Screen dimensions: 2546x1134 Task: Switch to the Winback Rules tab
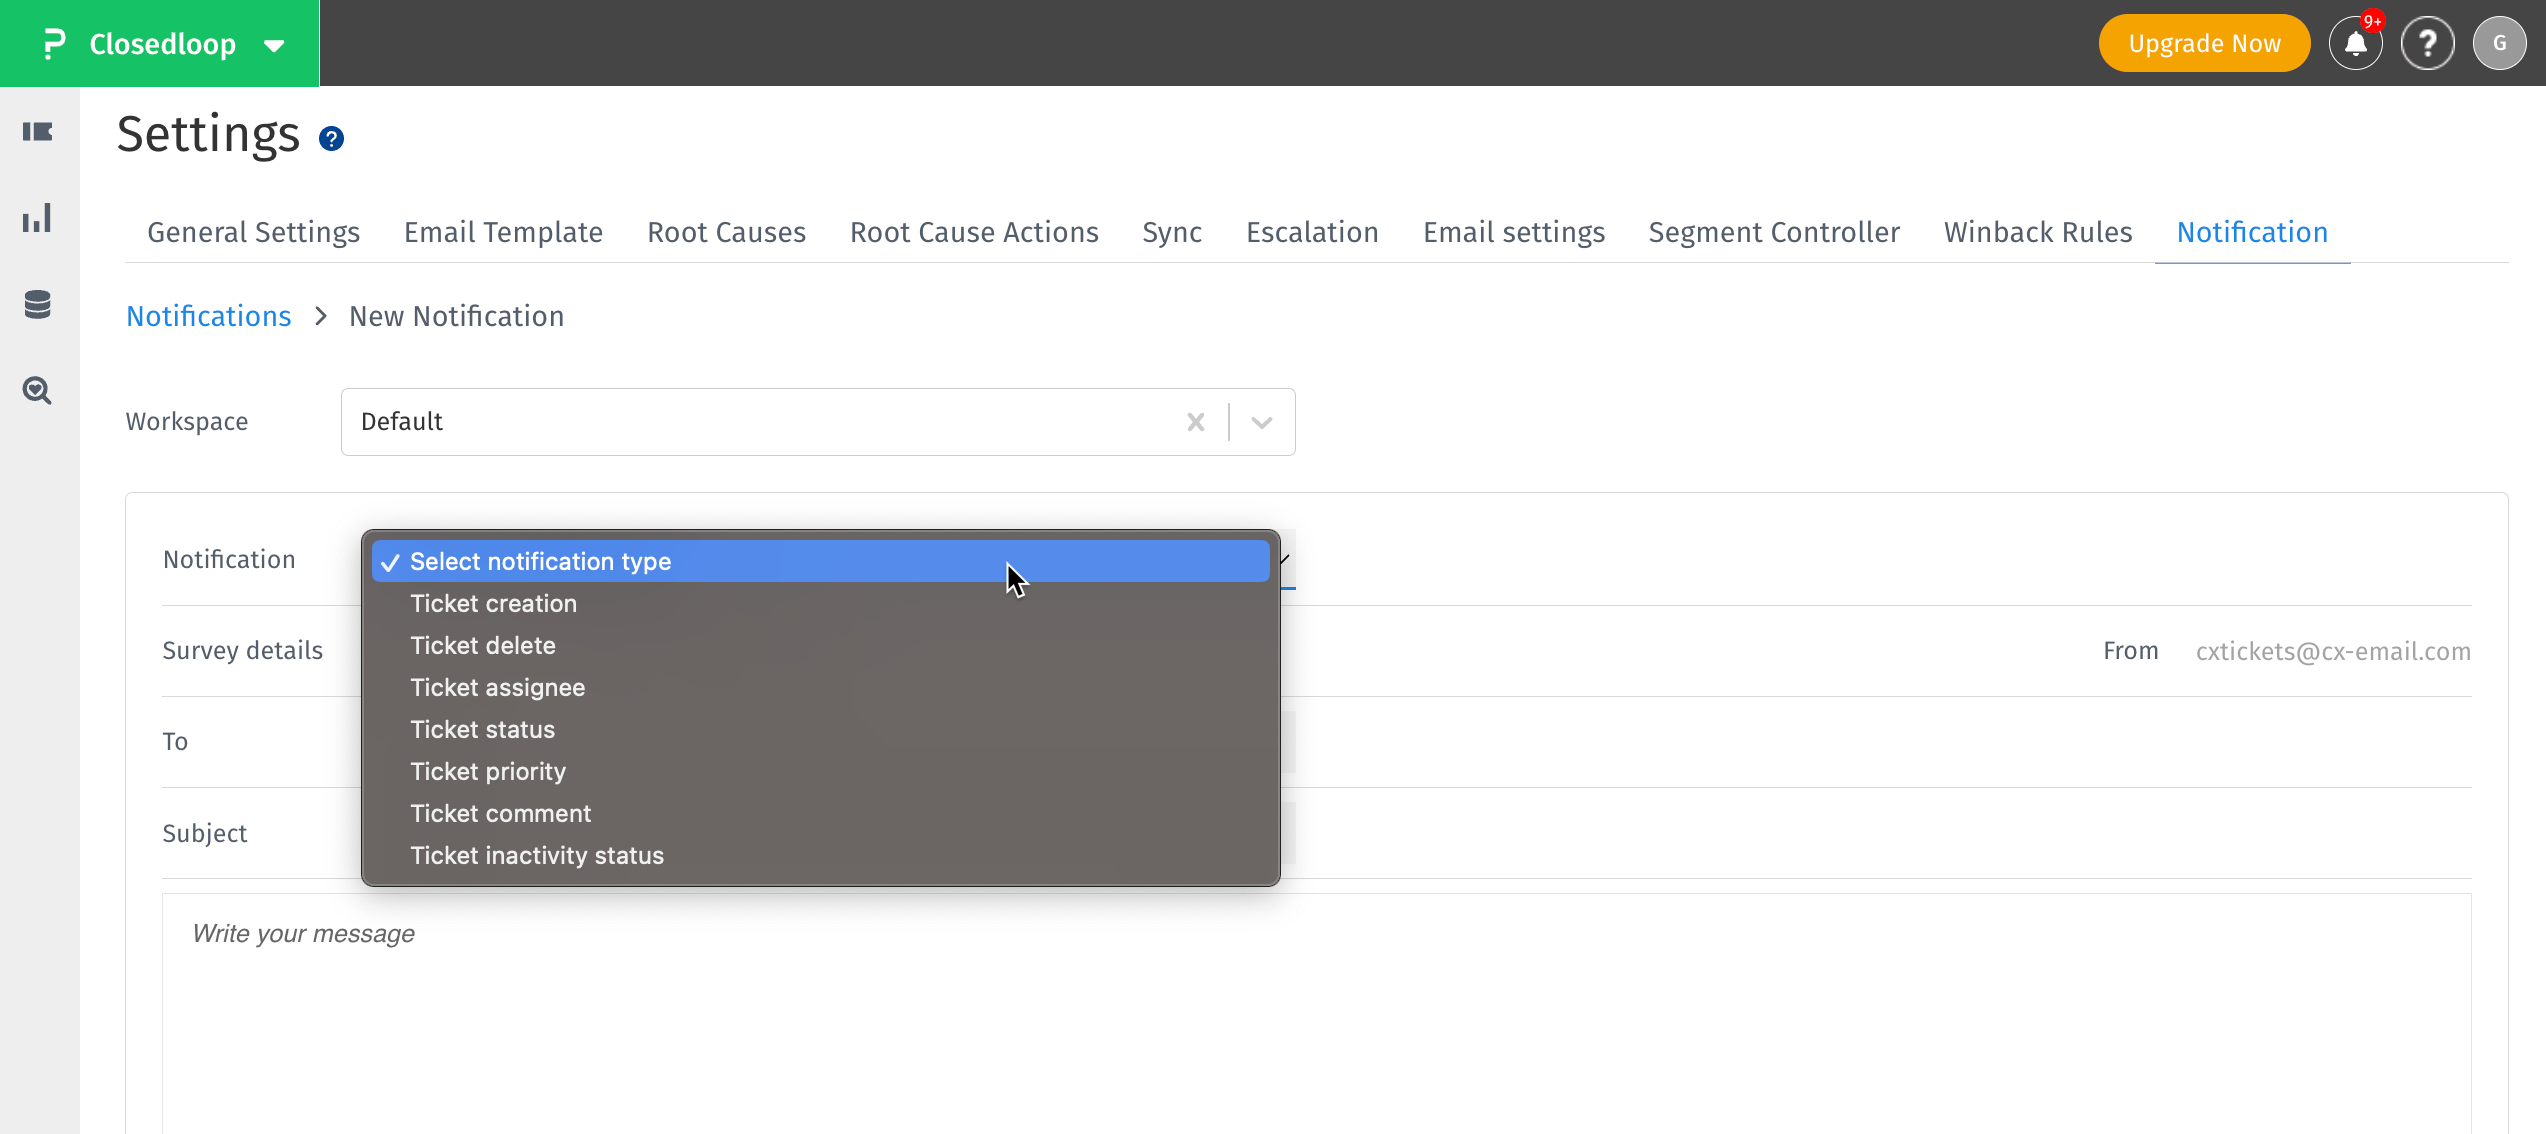click(x=2038, y=231)
